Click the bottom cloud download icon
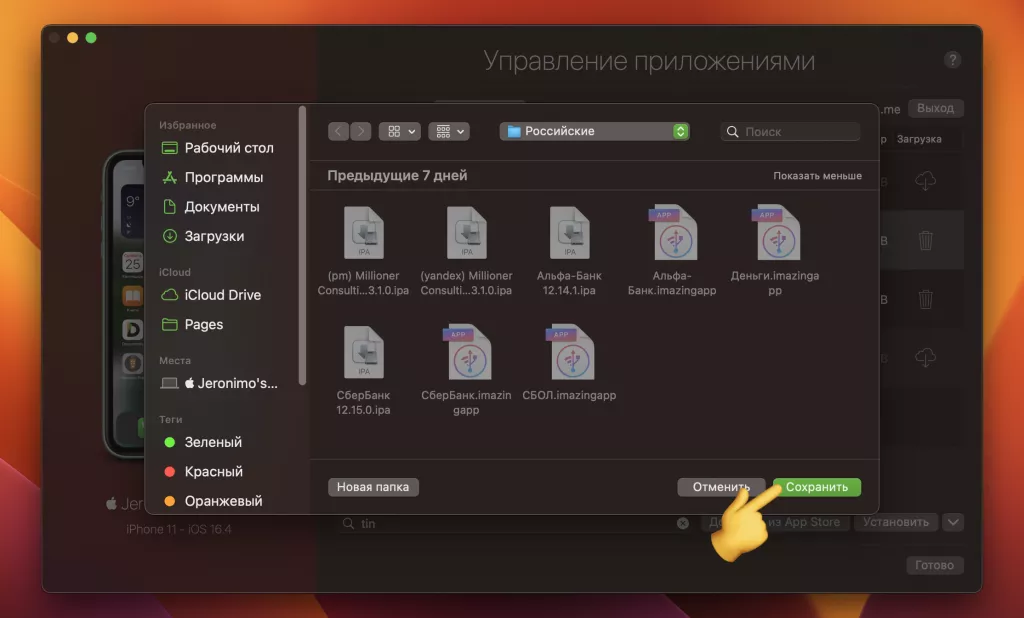Screen dimensions: 1024x618 coord(925,358)
